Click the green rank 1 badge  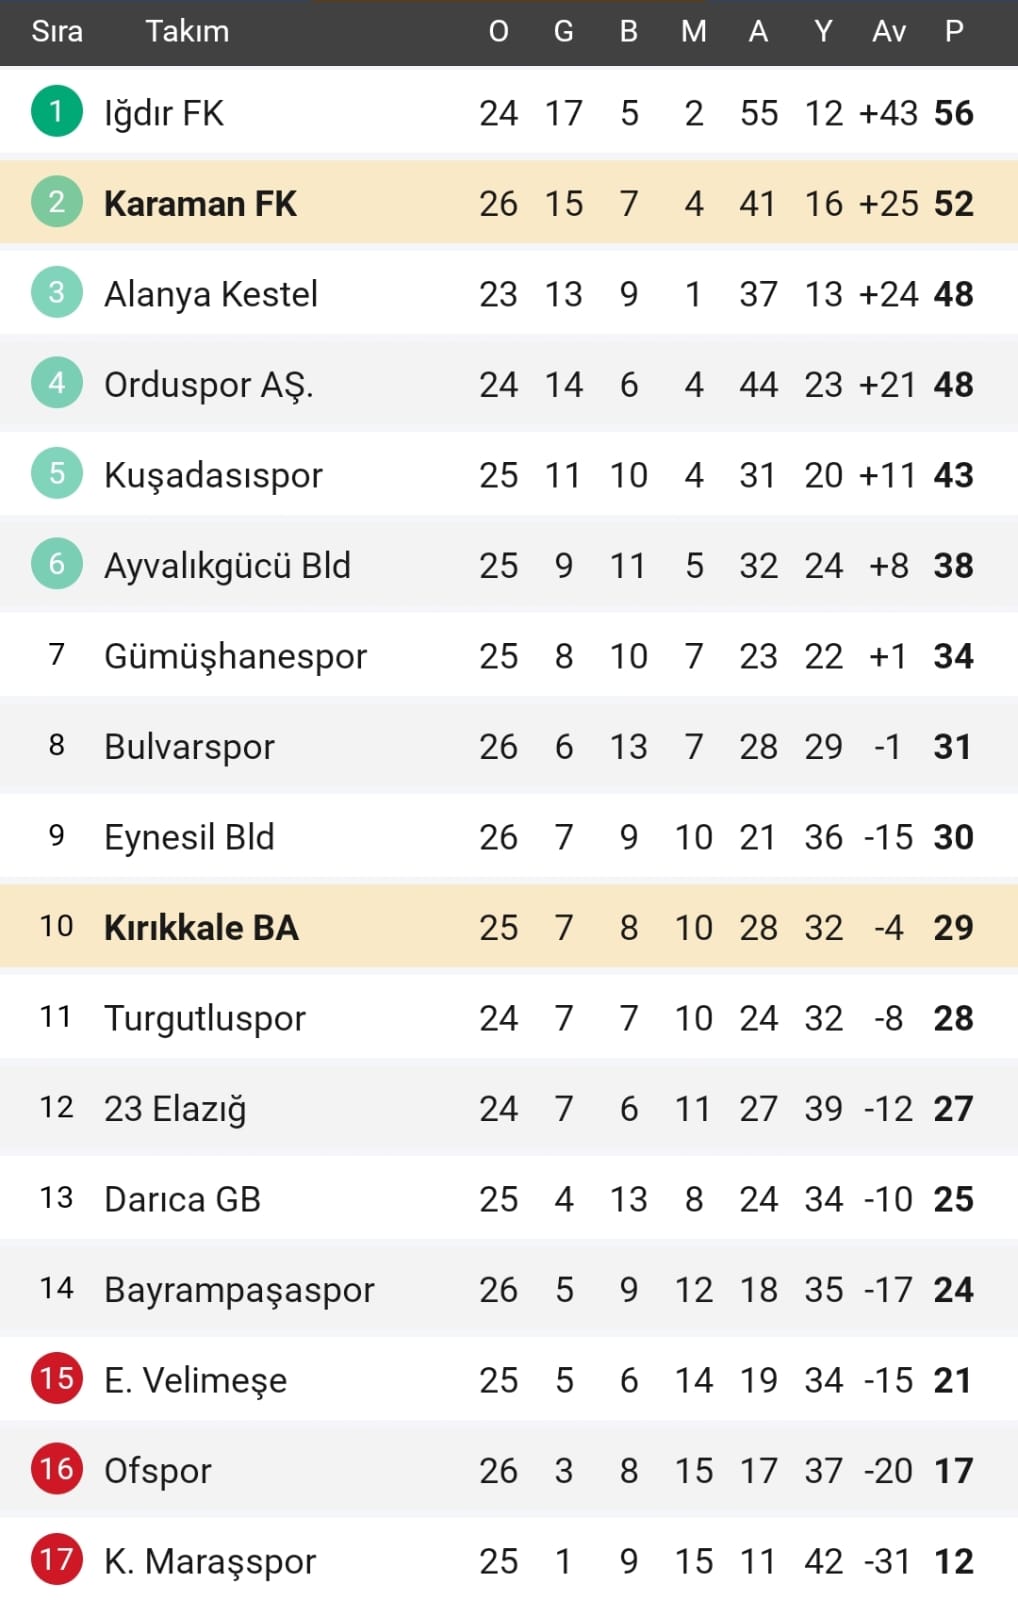(56, 111)
